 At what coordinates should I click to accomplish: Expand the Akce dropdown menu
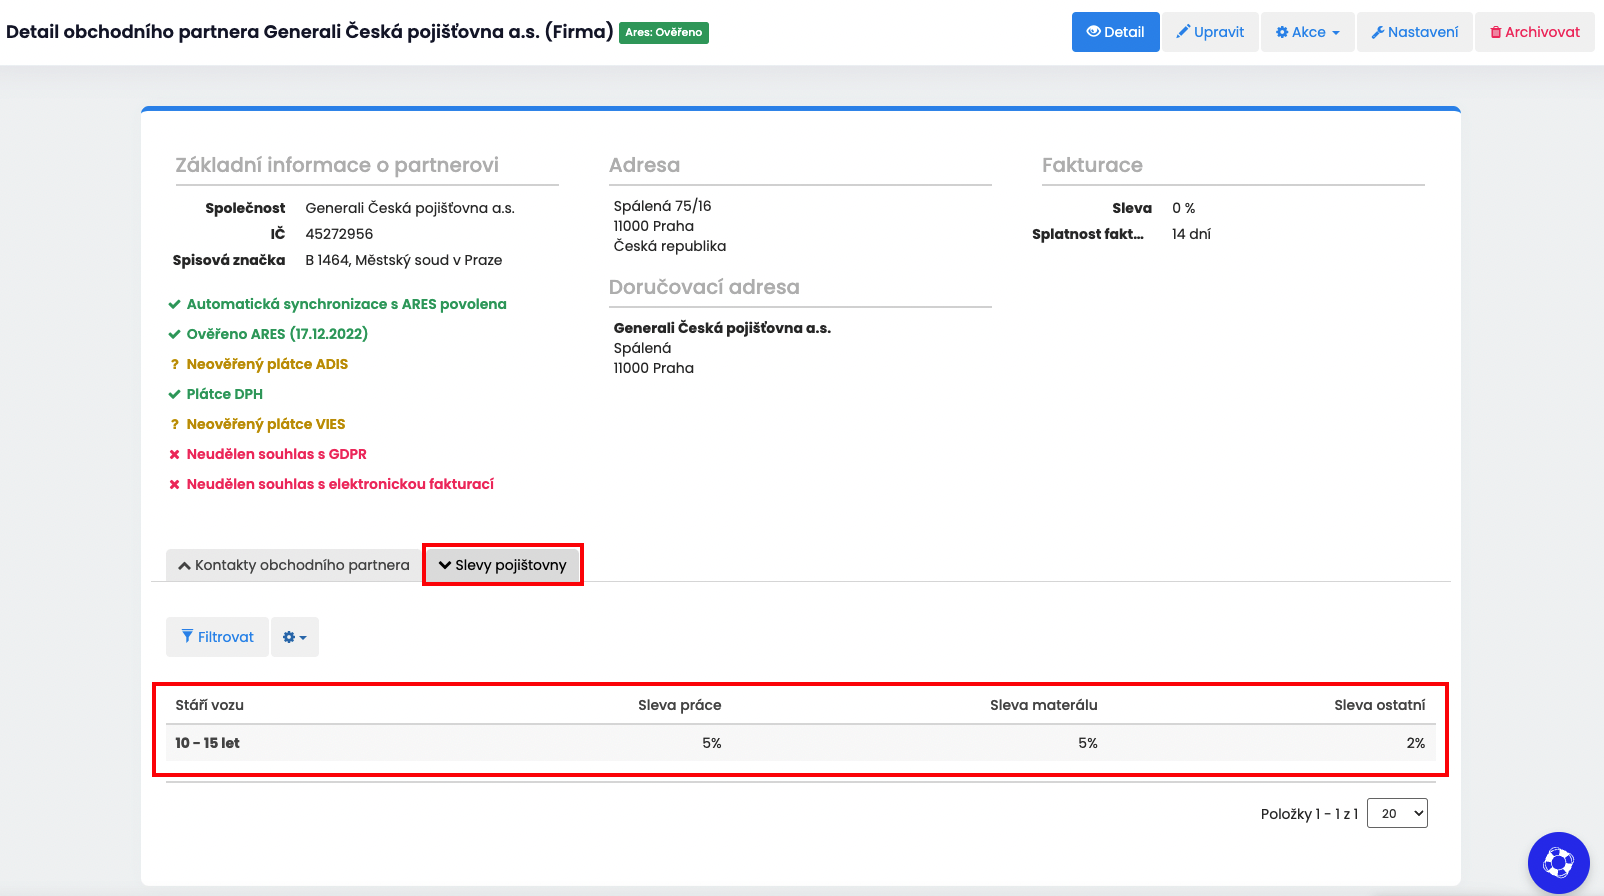tap(1307, 32)
